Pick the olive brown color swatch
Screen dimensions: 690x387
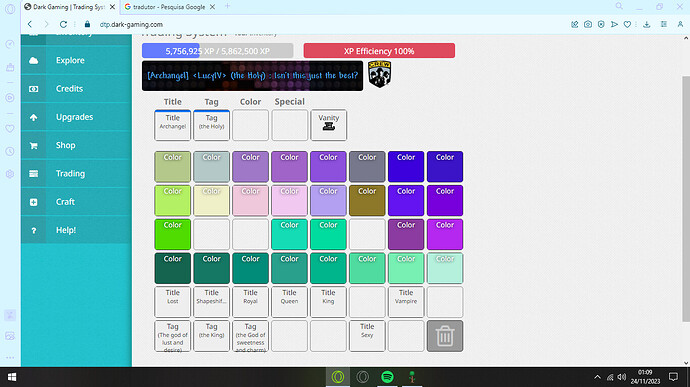click(367, 200)
